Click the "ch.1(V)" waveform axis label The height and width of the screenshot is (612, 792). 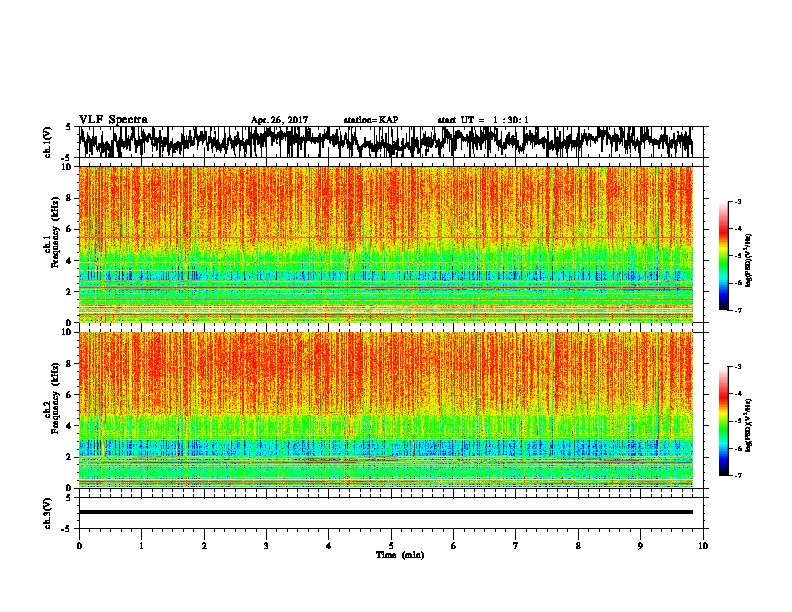pyautogui.click(x=48, y=142)
